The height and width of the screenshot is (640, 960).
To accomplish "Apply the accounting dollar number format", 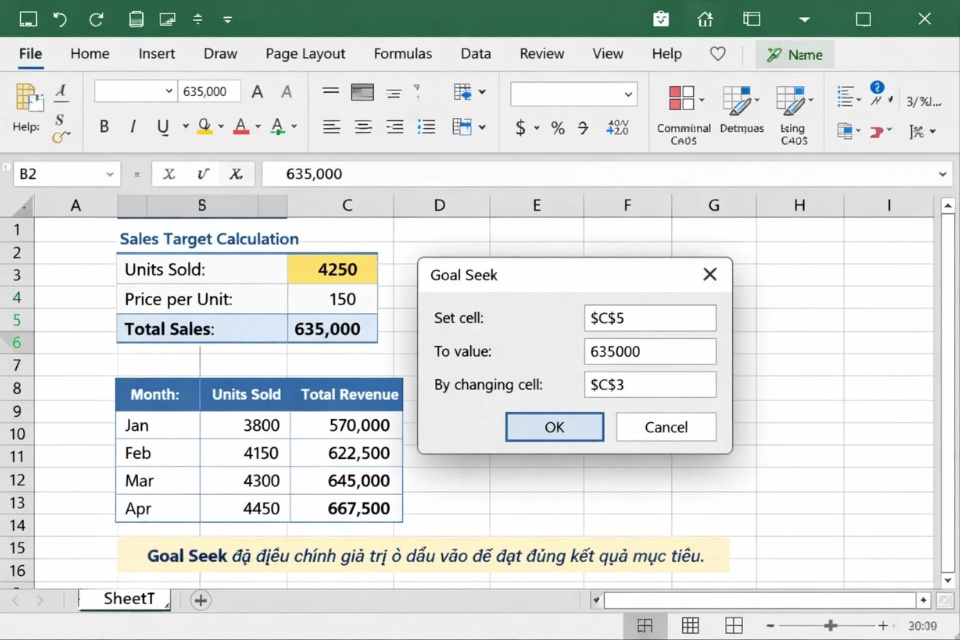I will point(520,128).
